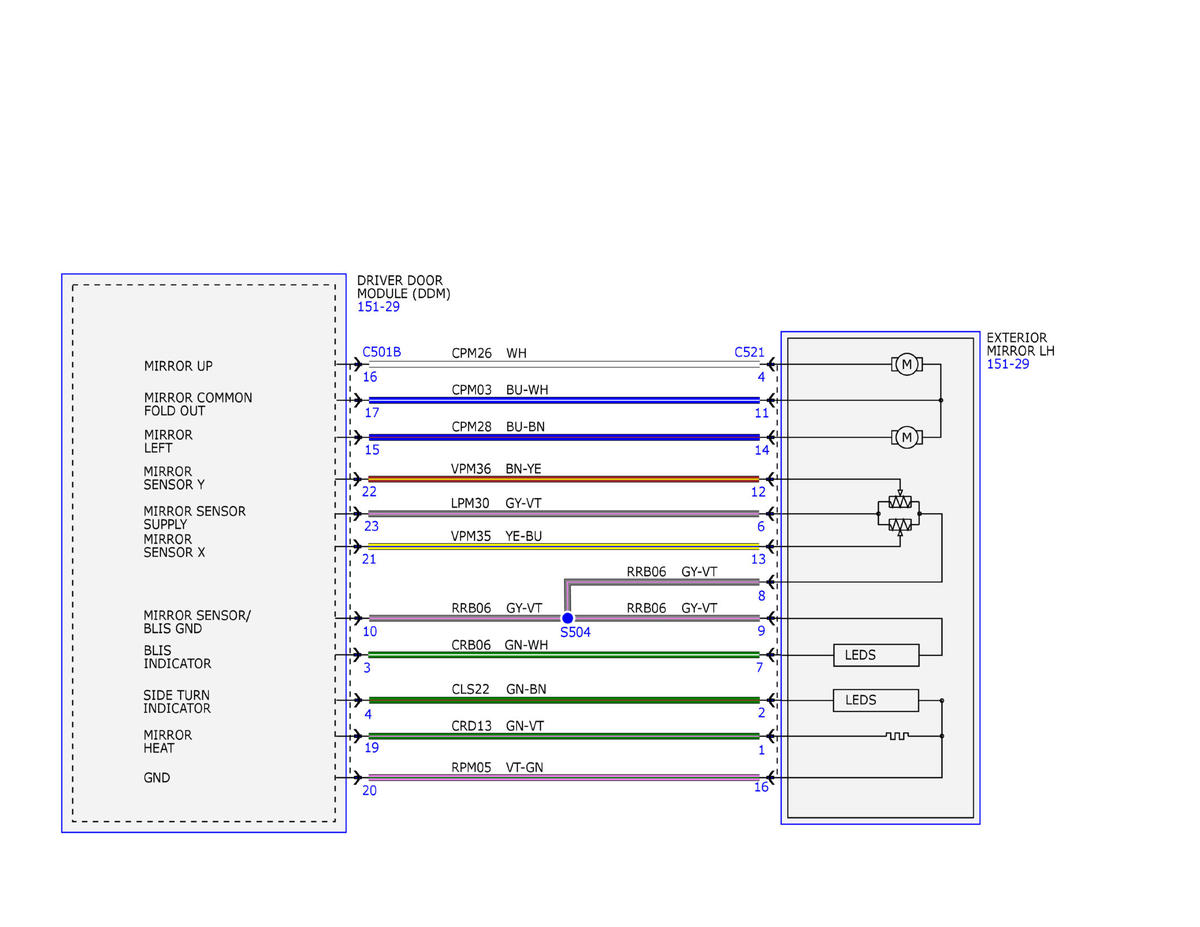This screenshot has width=1200, height=927.
Task: Select the CPM28 BU-BN wire label
Action: point(498,427)
